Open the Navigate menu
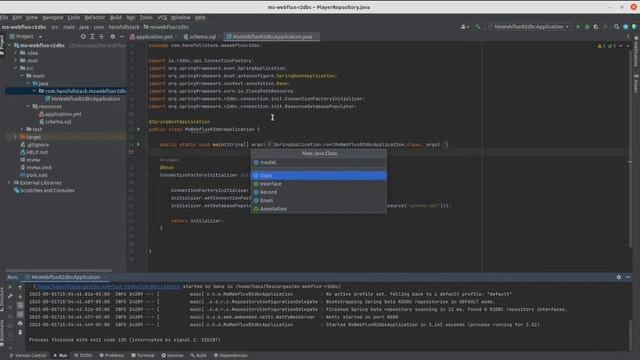Screen dimensions: 640x360 [53, 18]
